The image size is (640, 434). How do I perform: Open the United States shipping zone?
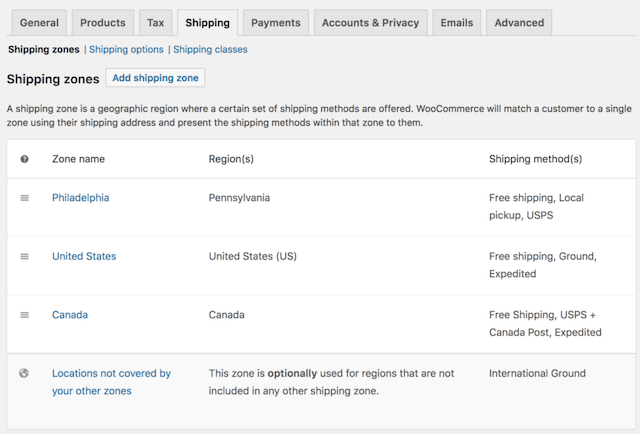pos(84,257)
